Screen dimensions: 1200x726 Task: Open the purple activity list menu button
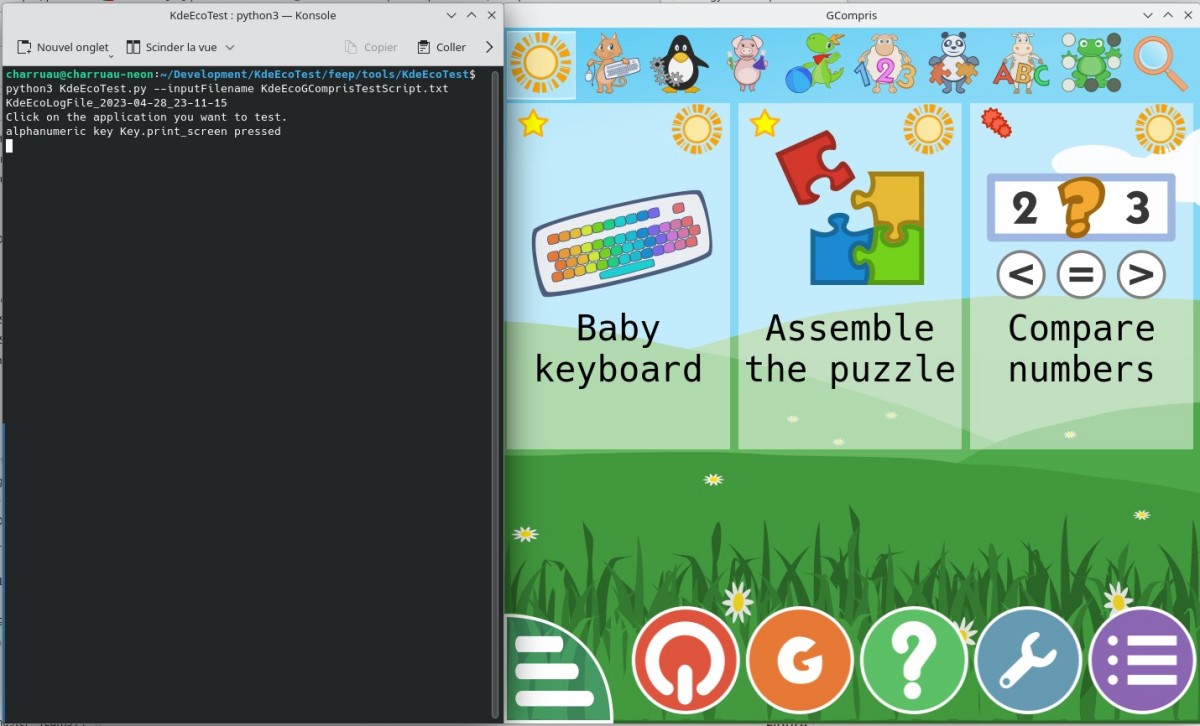[x=1142, y=660]
